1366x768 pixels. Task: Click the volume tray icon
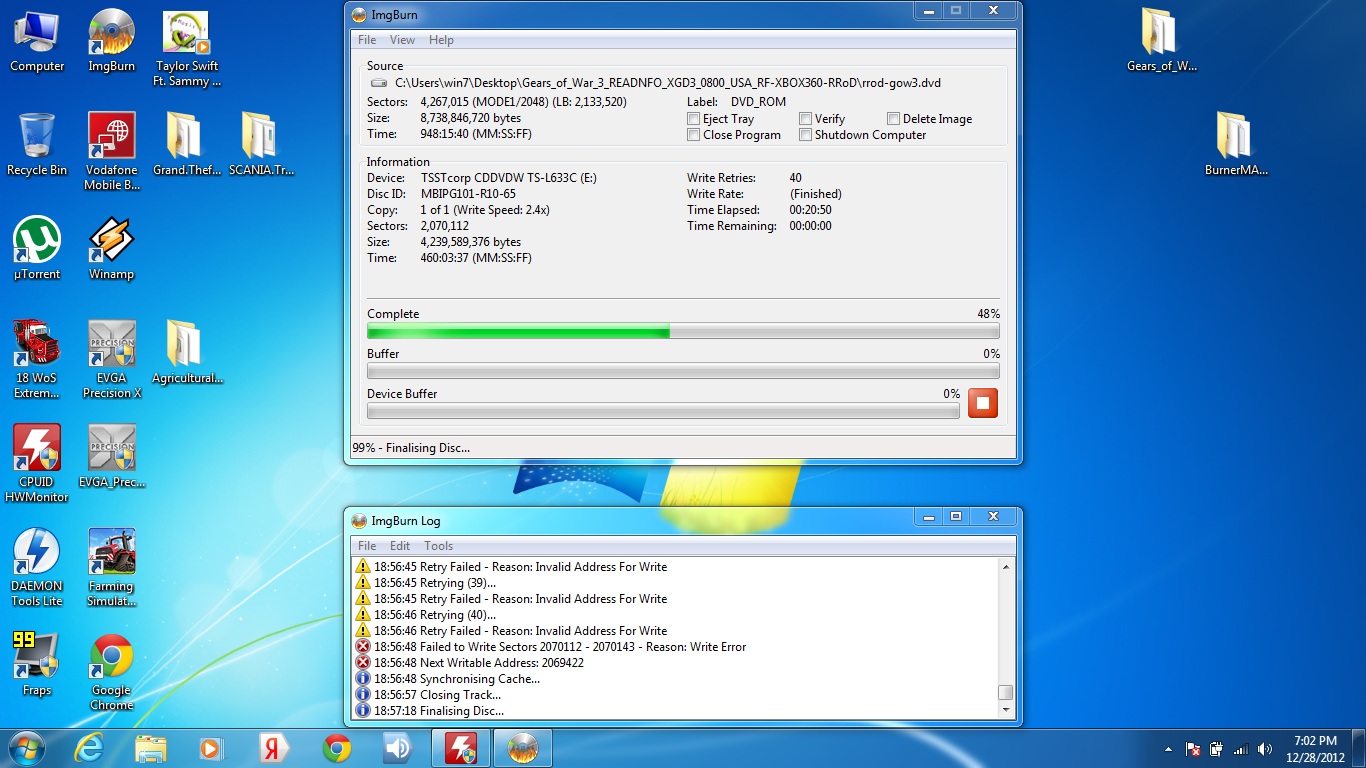tap(1264, 749)
